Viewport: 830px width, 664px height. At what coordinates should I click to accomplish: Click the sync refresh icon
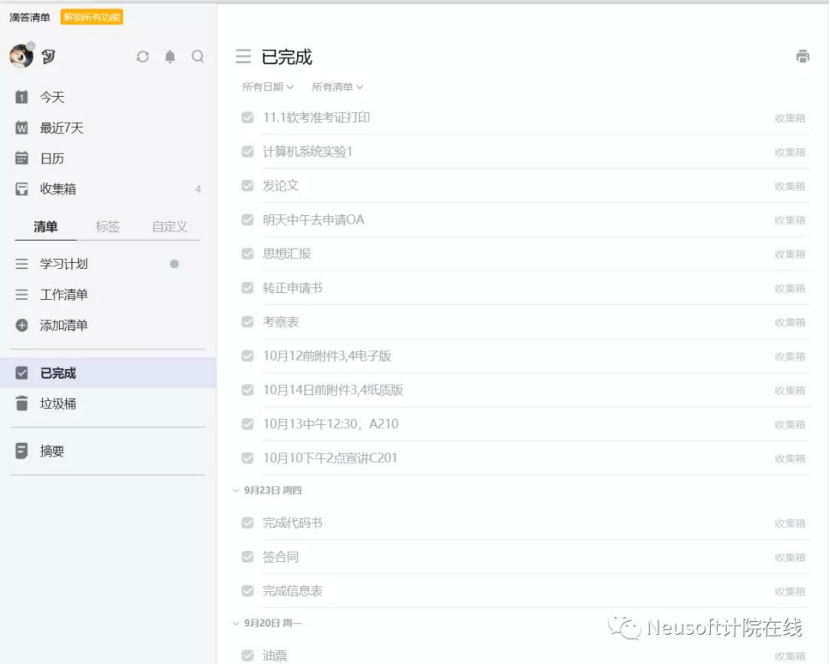[143, 57]
